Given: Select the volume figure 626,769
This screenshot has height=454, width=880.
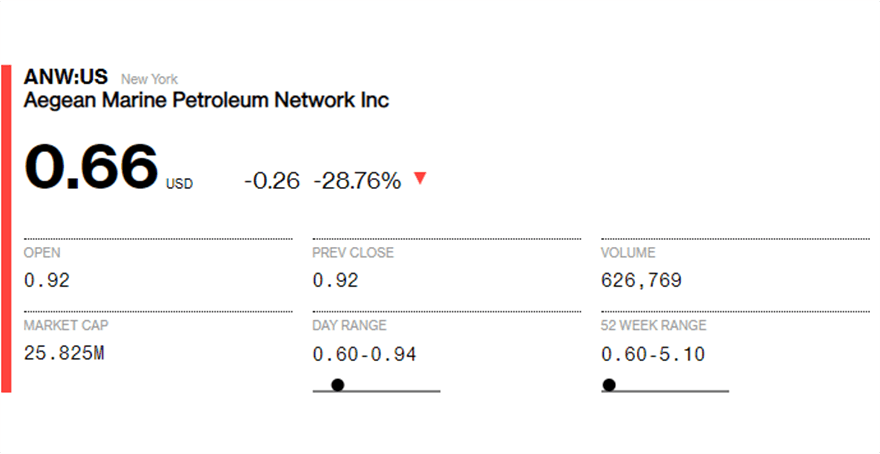Looking at the screenshot, I should click(641, 281).
